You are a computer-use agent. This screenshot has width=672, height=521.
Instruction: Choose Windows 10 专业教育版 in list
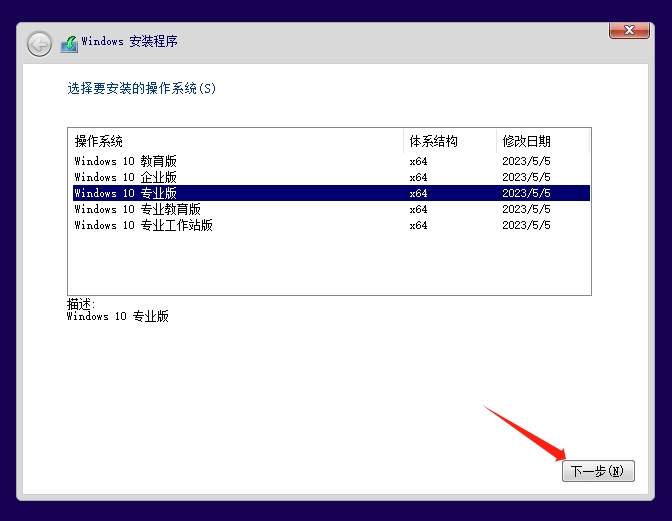(331, 209)
